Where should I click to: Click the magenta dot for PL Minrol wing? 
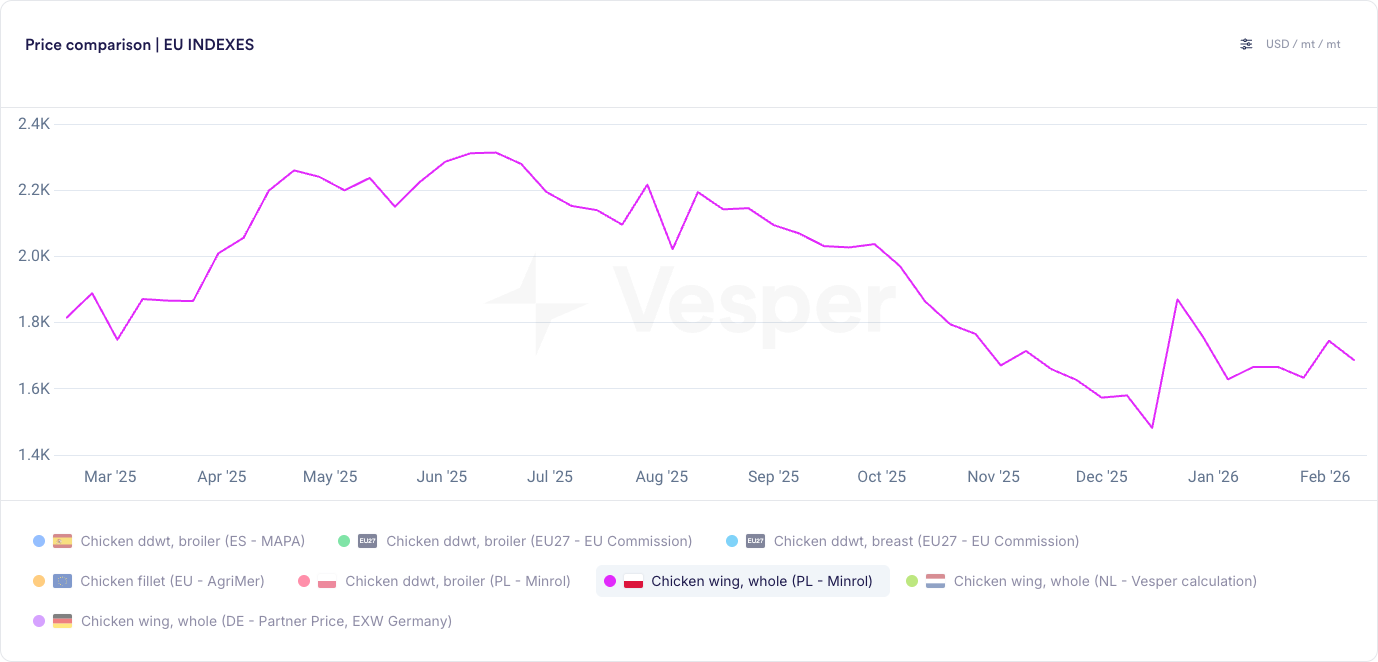point(610,581)
